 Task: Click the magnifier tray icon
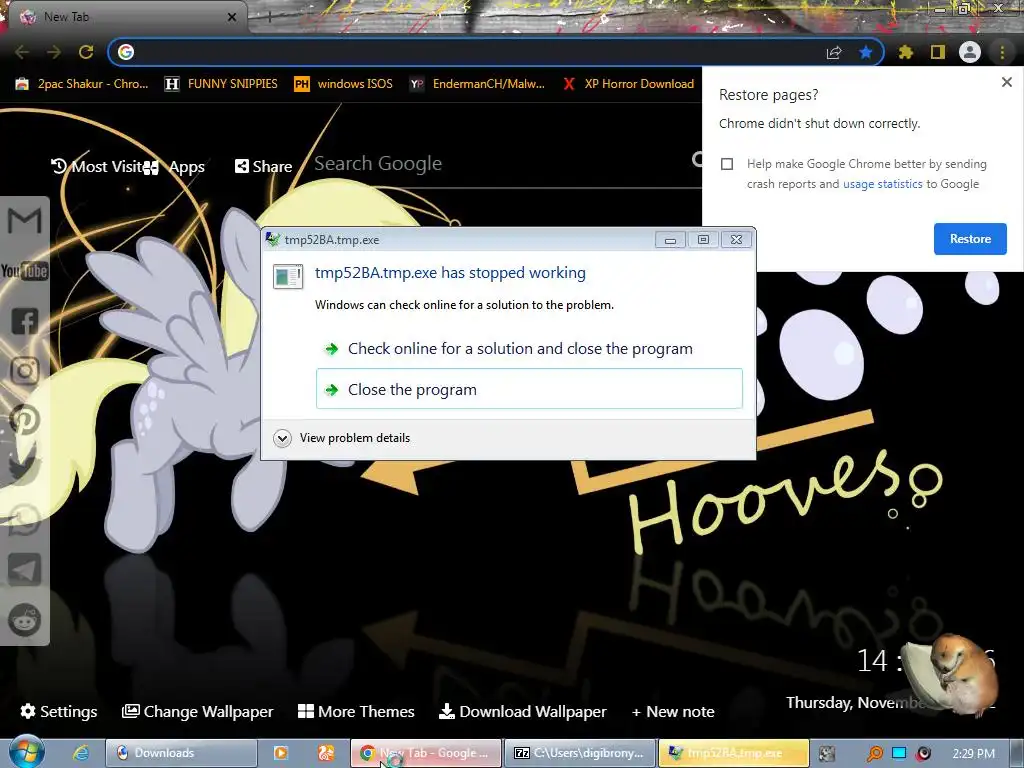coord(874,754)
